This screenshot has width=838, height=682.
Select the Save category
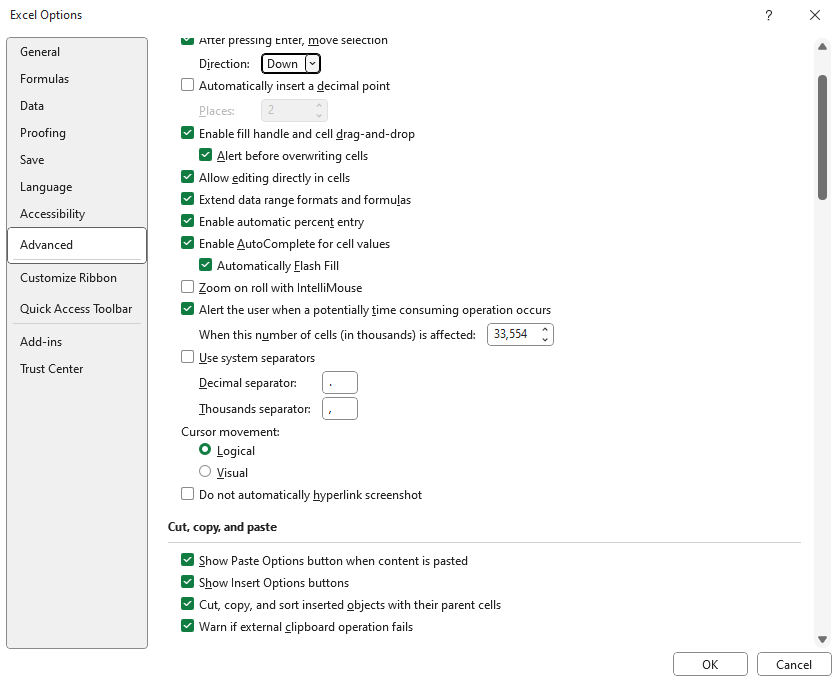77,160
